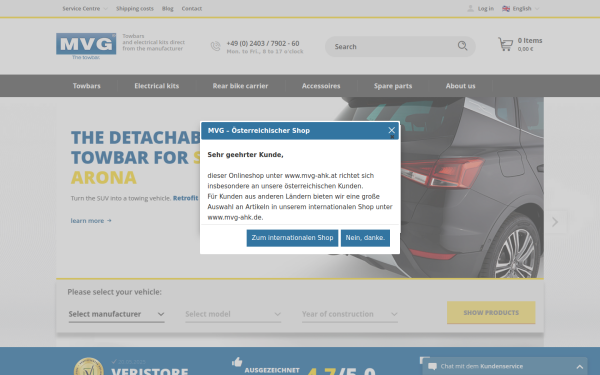
Task: Click the phone icon beside number
Action: pos(215,46)
